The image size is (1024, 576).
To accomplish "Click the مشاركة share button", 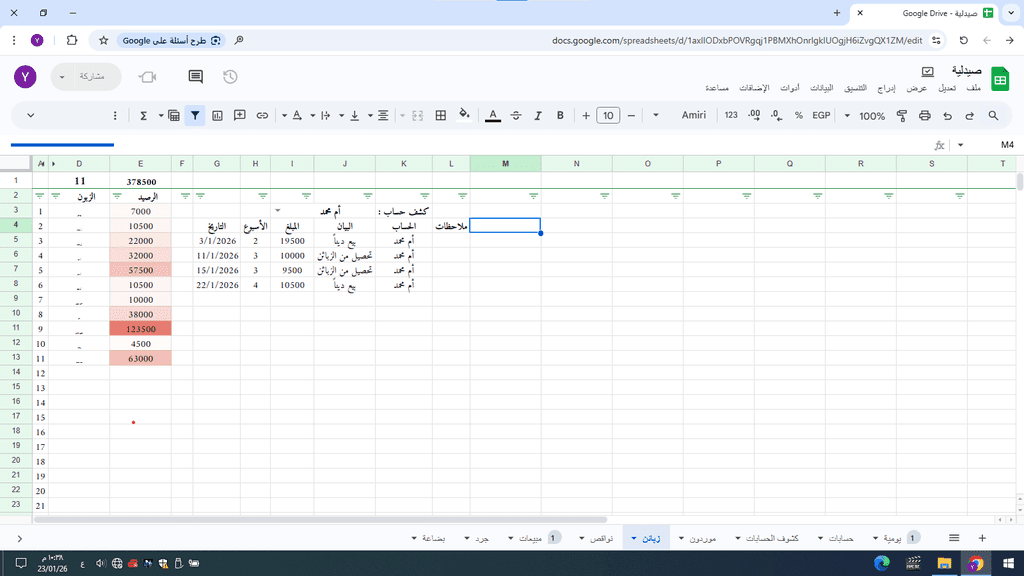I will click(x=92, y=77).
